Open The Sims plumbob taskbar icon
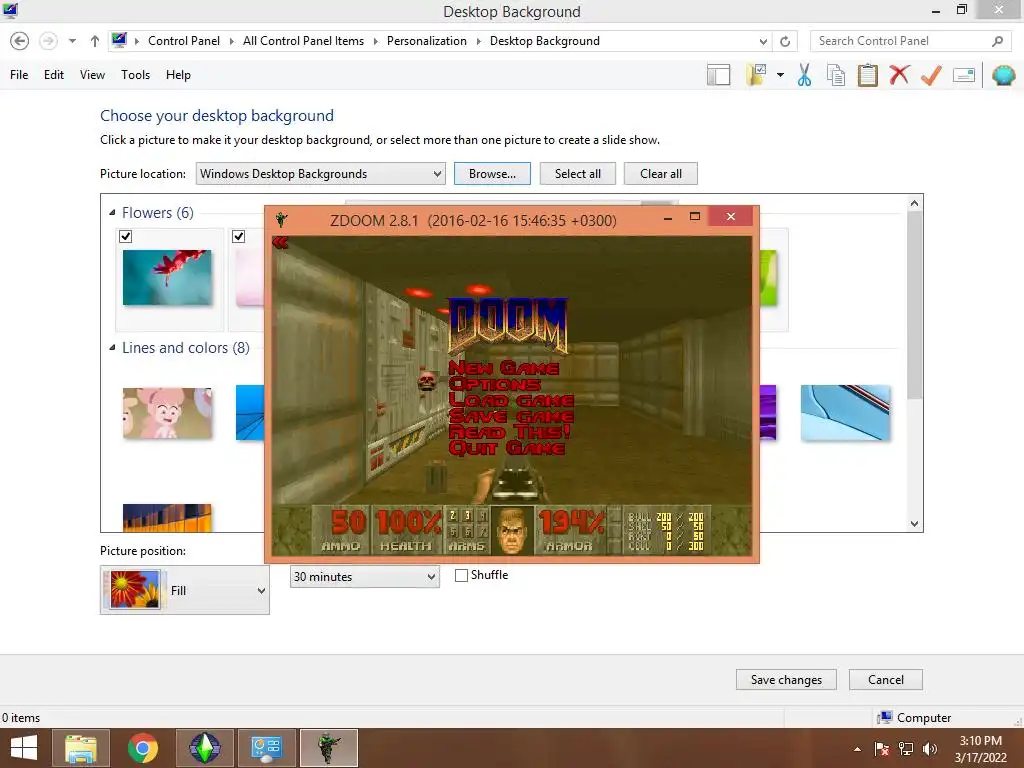 [x=204, y=748]
